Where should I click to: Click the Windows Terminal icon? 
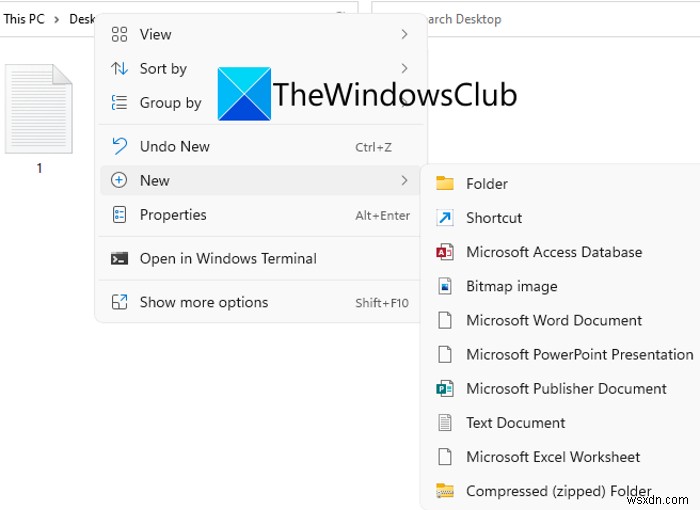click(119, 258)
